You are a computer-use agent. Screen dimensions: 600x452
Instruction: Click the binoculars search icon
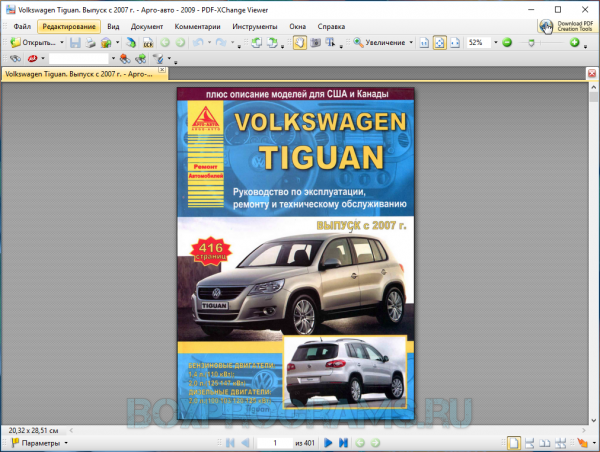click(15, 59)
